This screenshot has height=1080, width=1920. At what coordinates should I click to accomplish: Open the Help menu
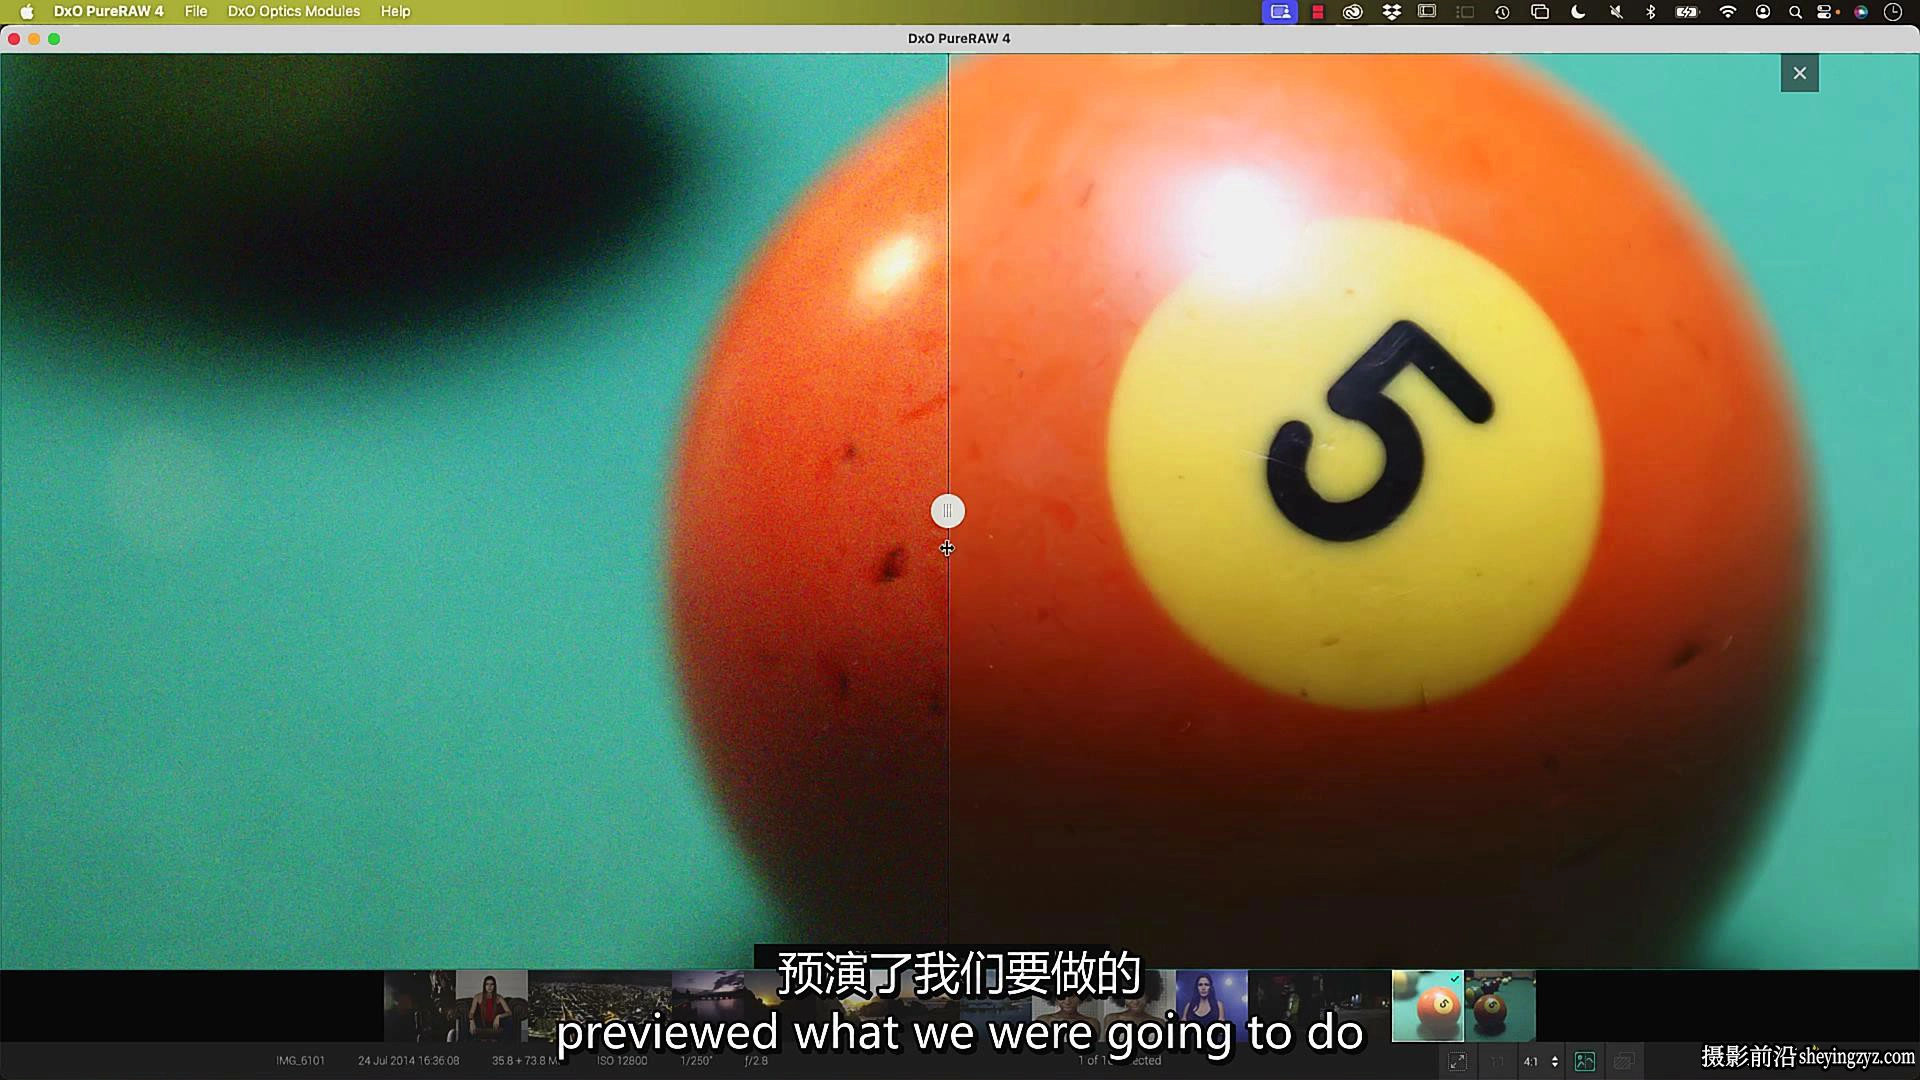(395, 12)
